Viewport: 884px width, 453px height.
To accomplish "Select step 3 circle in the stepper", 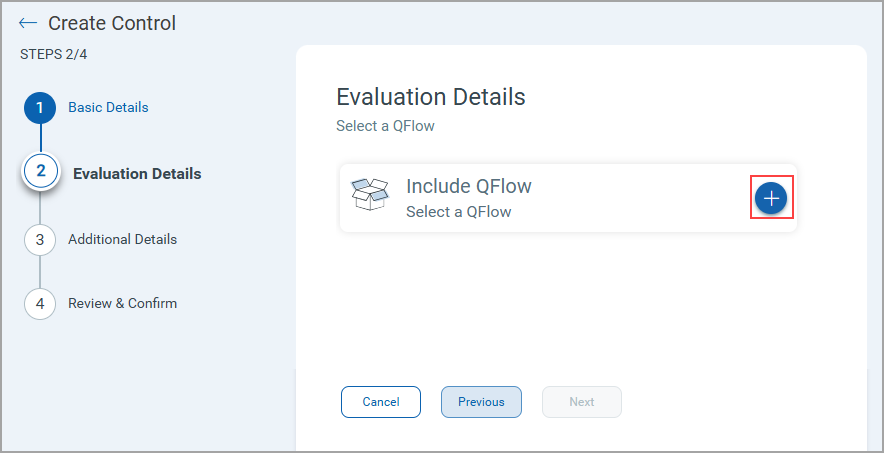I will (x=40, y=239).
